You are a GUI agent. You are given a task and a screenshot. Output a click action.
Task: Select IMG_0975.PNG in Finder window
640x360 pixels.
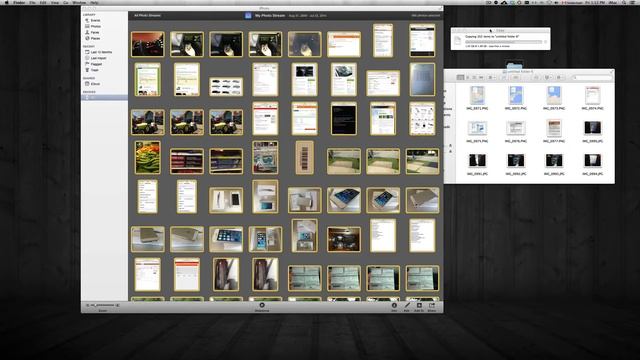[x=477, y=131]
